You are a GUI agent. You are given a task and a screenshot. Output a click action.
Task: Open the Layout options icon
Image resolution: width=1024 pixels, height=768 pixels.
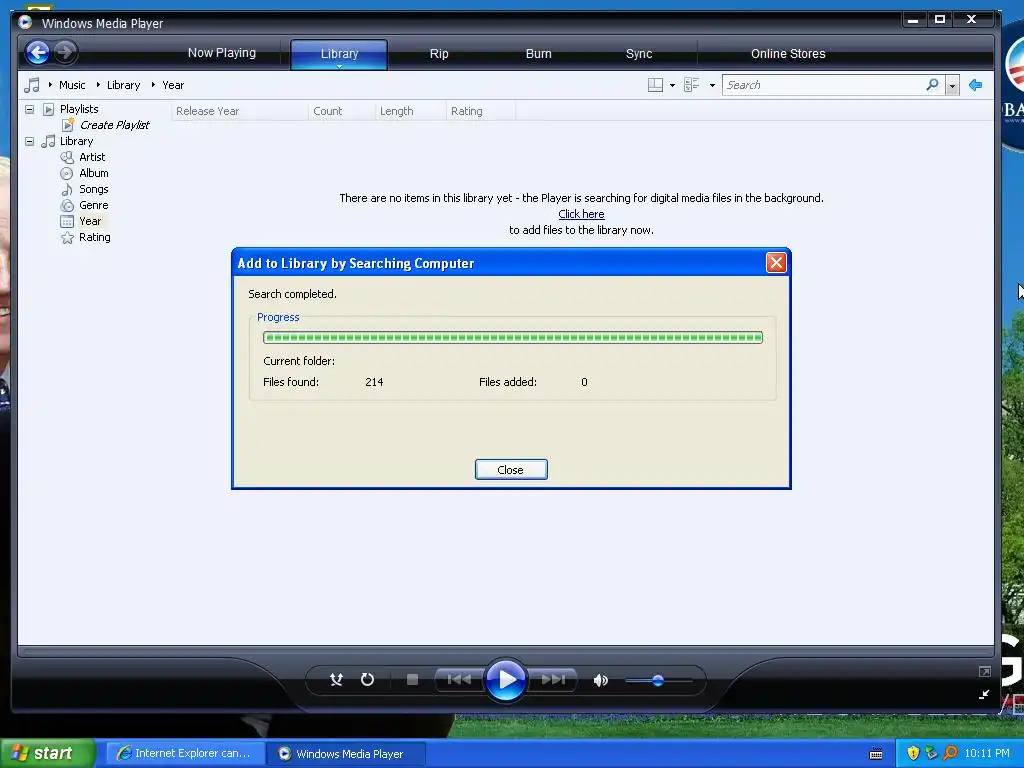pyautogui.click(x=655, y=85)
